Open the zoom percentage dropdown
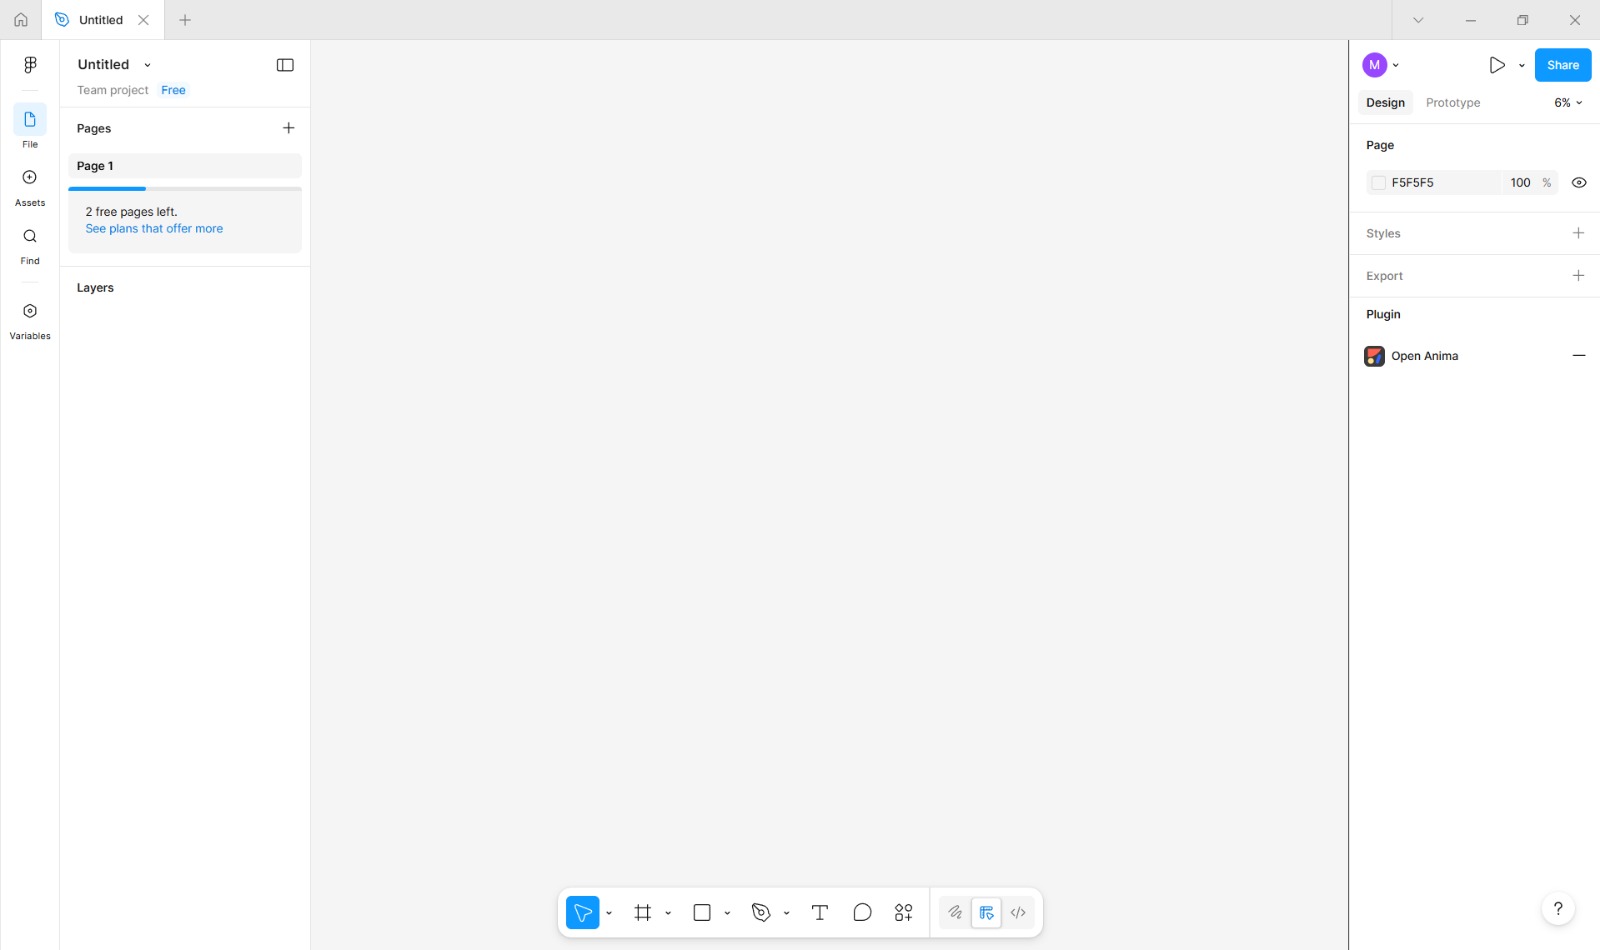The image size is (1600, 950). coord(1567,102)
